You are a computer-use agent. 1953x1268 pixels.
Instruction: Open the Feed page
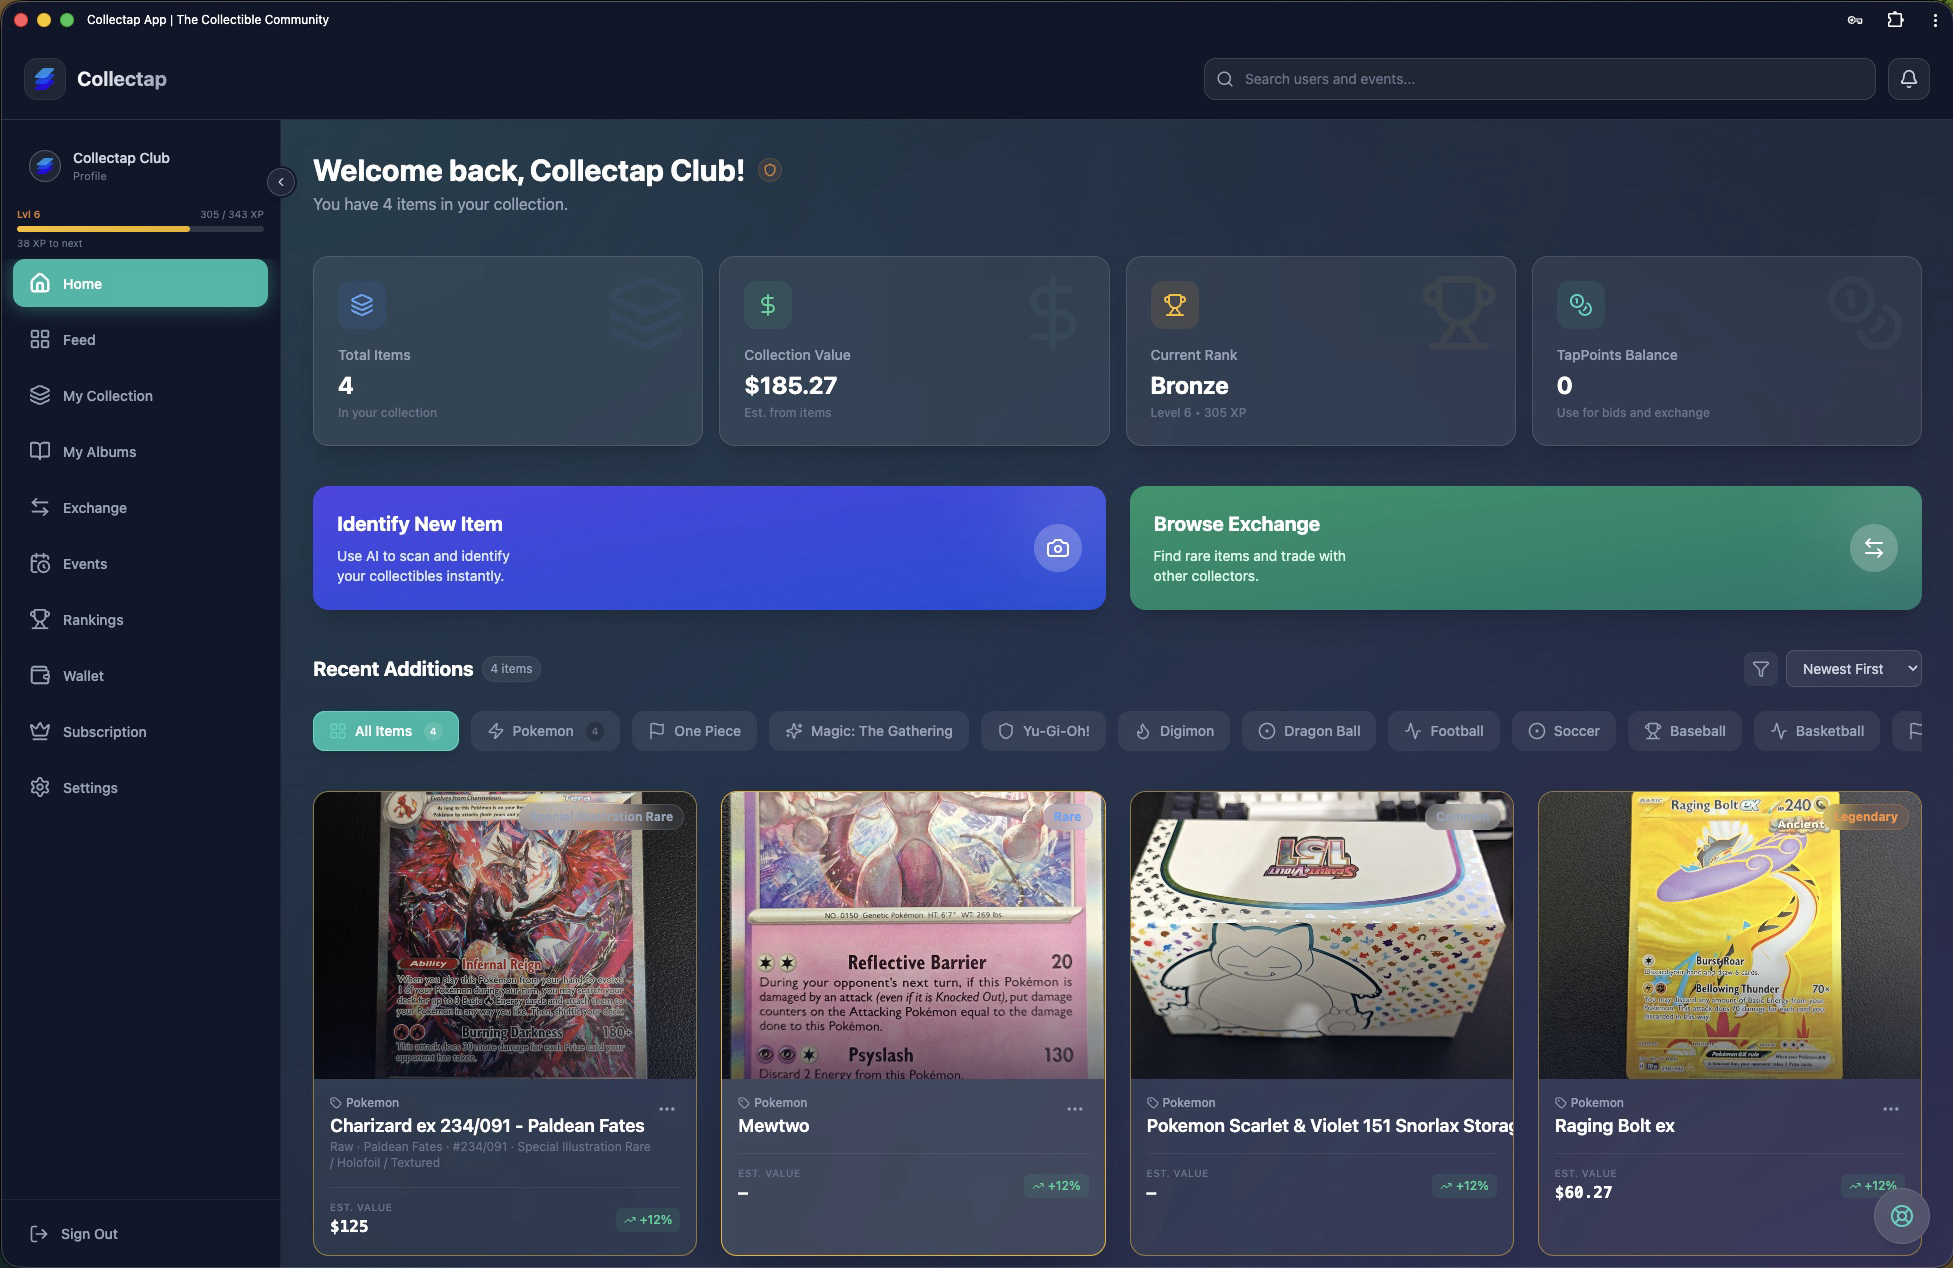(140, 340)
